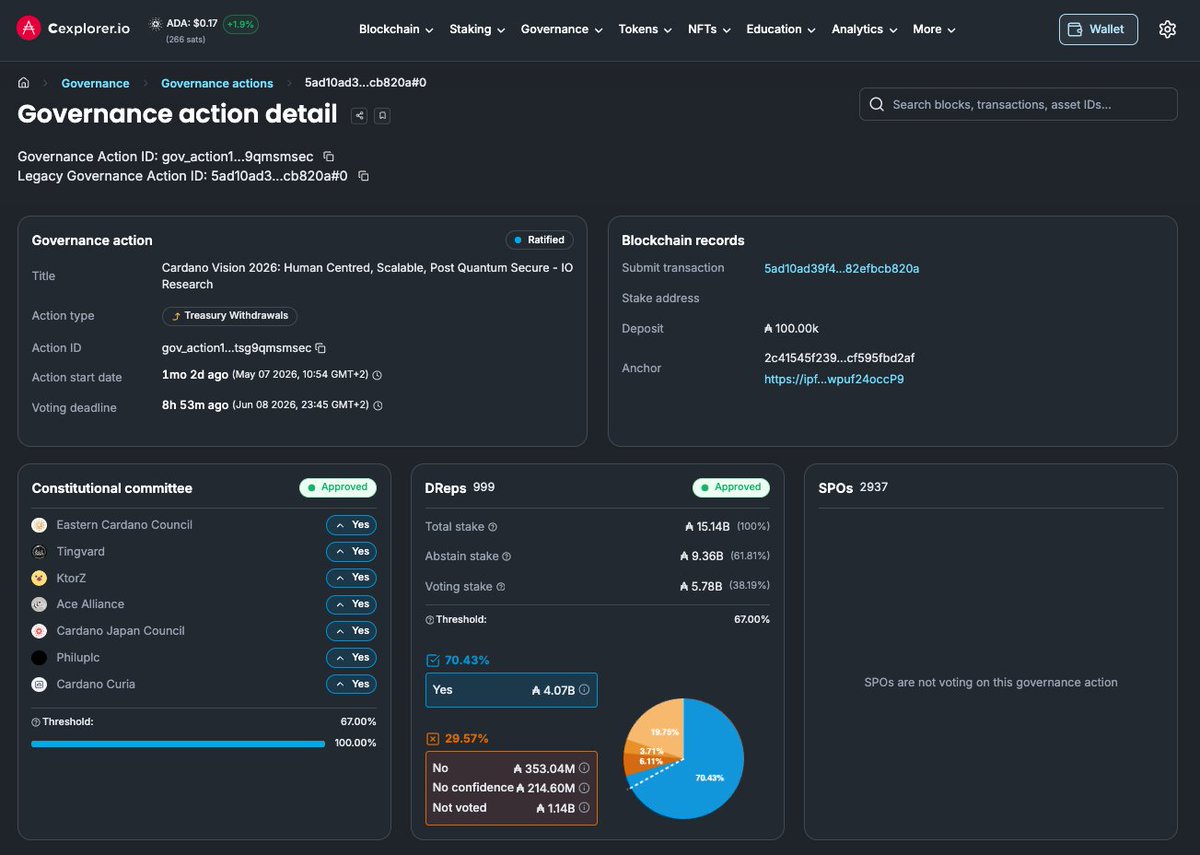Open the Governance menu in navbar
This screenshot has width=1200, height=855.
pyautogui.click(x=562, y=29)
